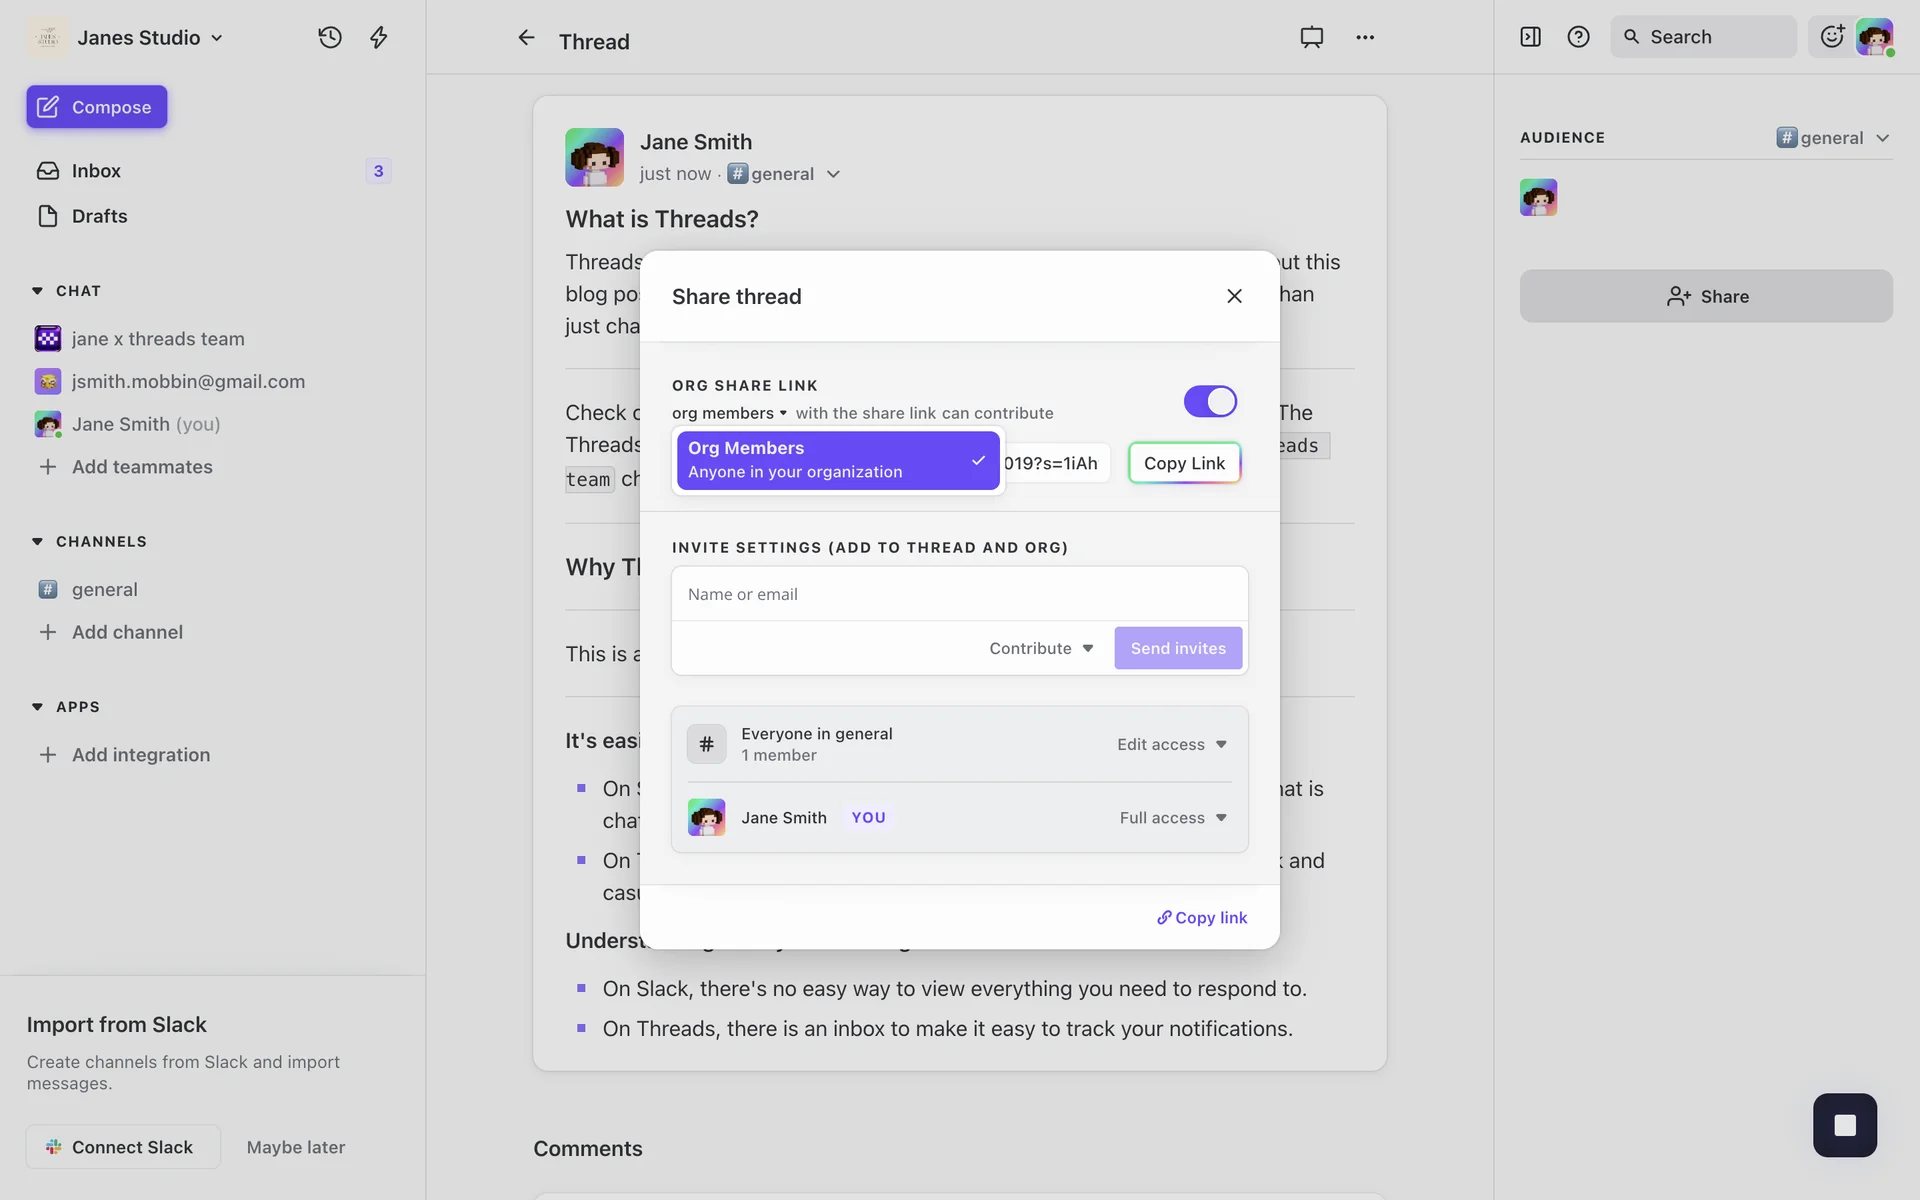Toggle the right sidebar panel icon
The height and width of the screenshot is (1200, 1920).
1530,37
